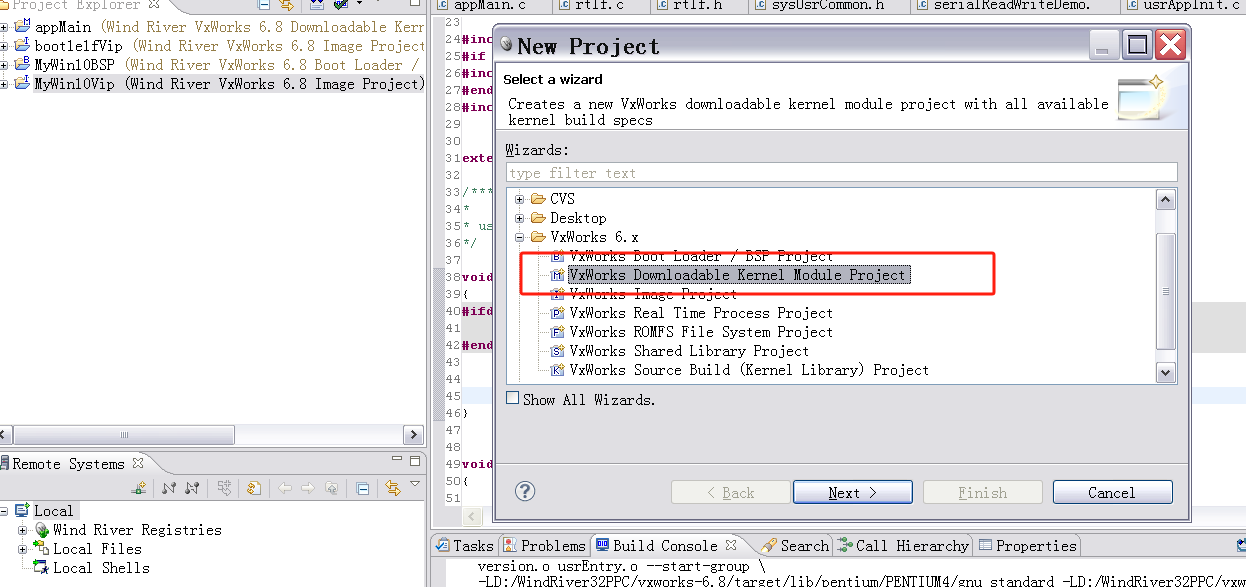Click the Remote Systems forward arrow icon

(308, 488)
